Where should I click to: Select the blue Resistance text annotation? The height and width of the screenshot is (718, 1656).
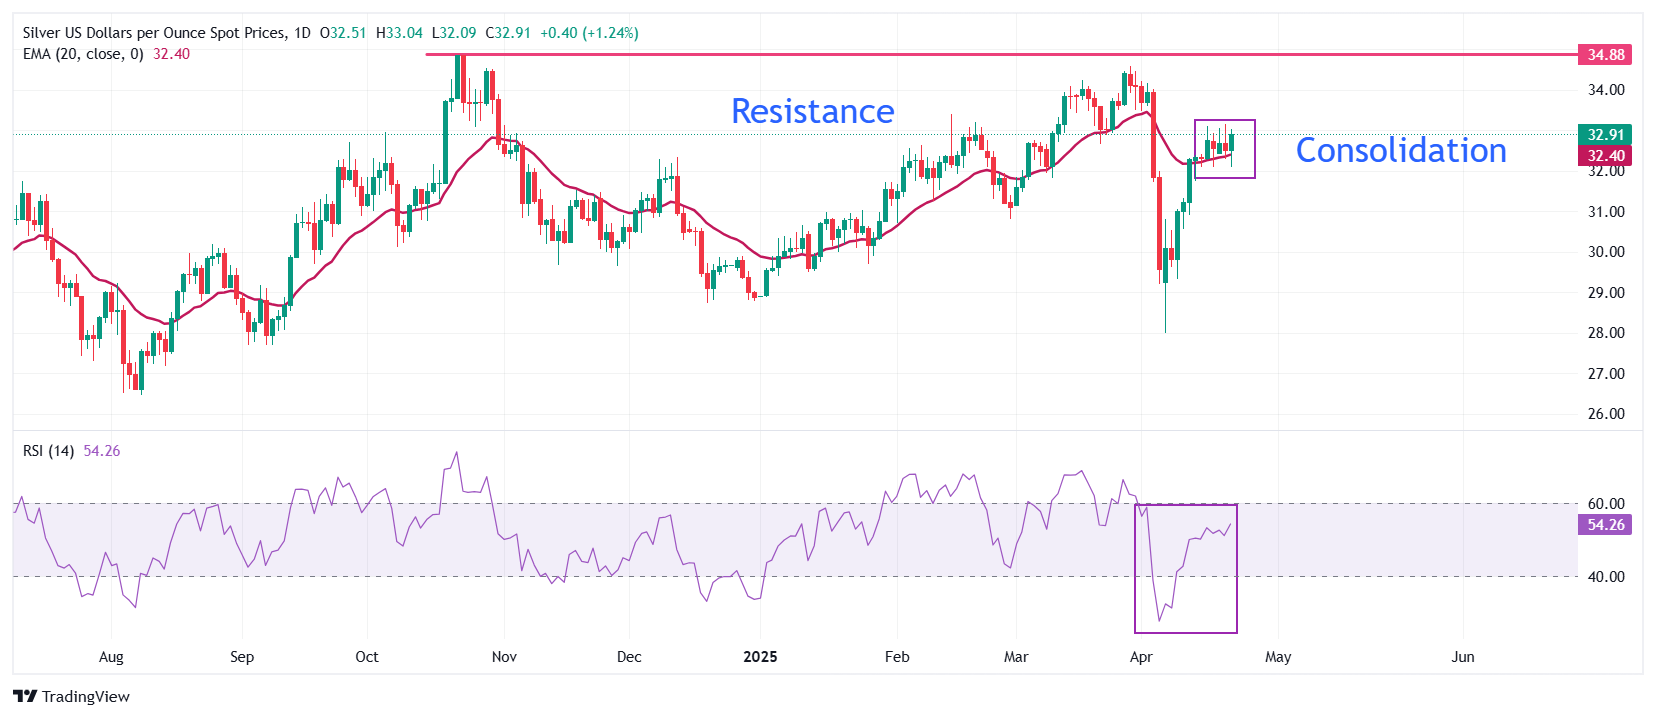tap(812, 111)
